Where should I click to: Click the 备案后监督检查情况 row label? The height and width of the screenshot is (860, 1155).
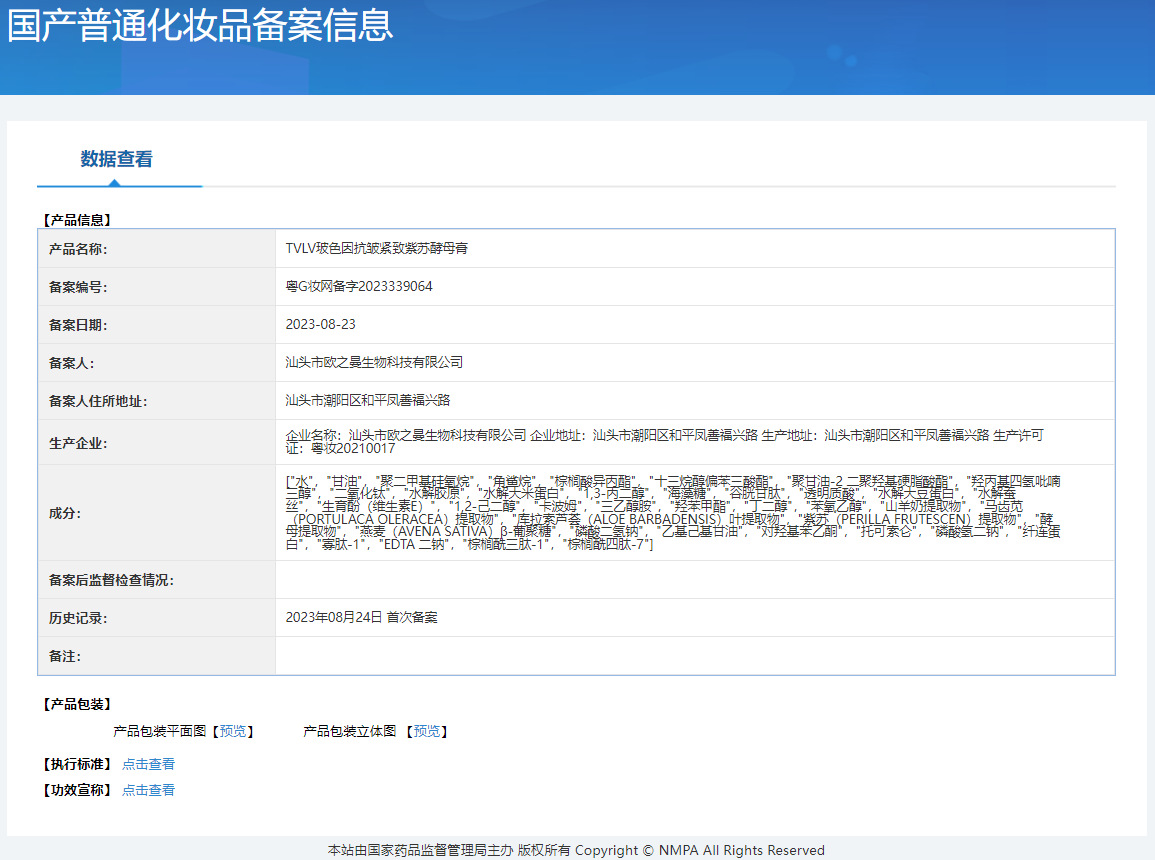(111, 580)
